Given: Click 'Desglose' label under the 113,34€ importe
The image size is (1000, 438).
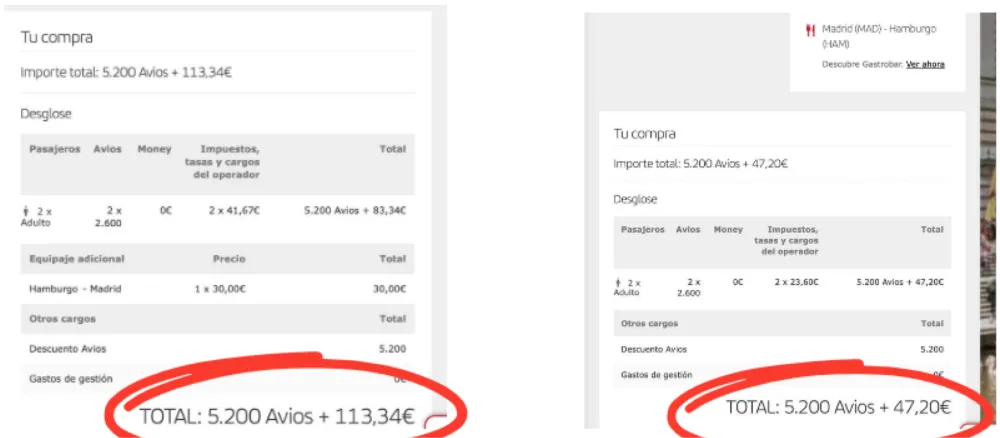Looking at the screenshot, I should click(46, 114).
